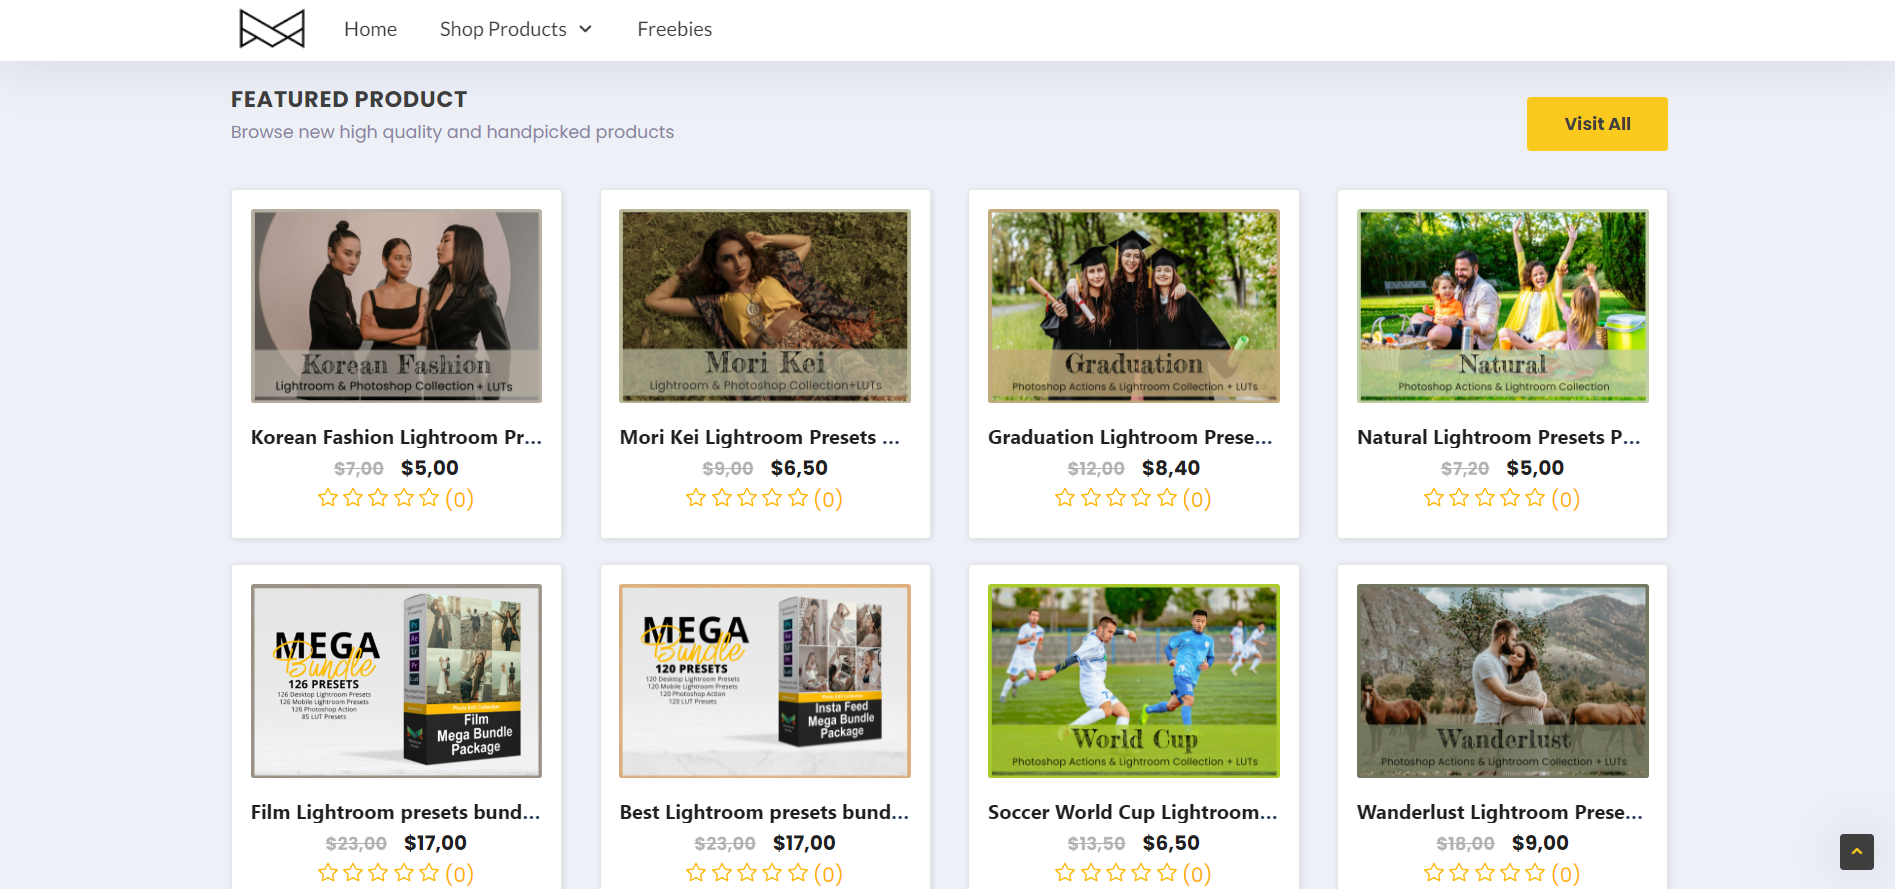Open Graduation Lightroom Presets title link
Image resolution: width=1895 pixels, height=889 pixels.
(1130, 437)
